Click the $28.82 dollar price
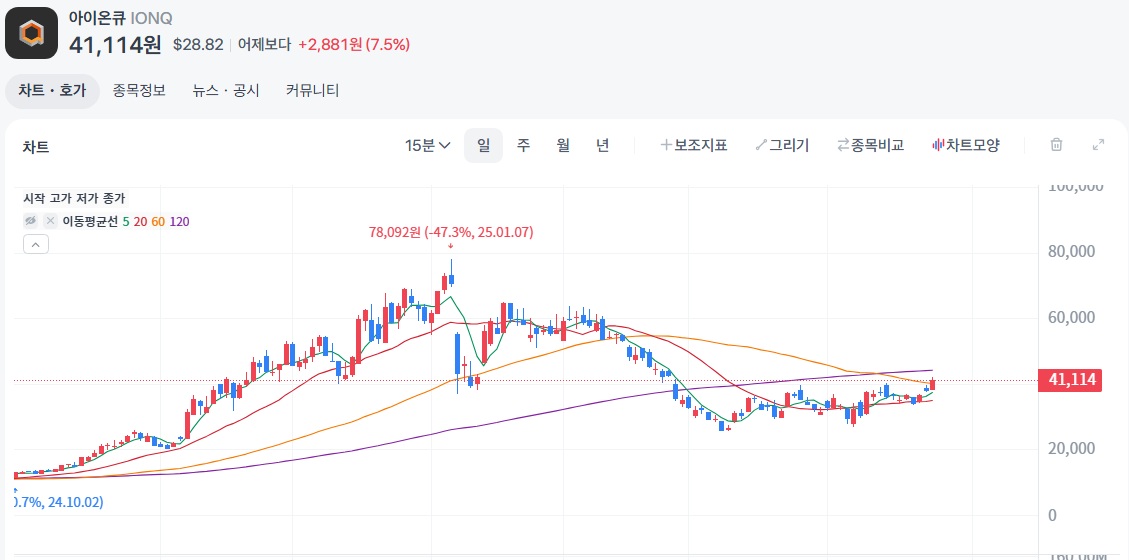The image size is (1129, 560). pyautogui.click(x=198, y=45)
